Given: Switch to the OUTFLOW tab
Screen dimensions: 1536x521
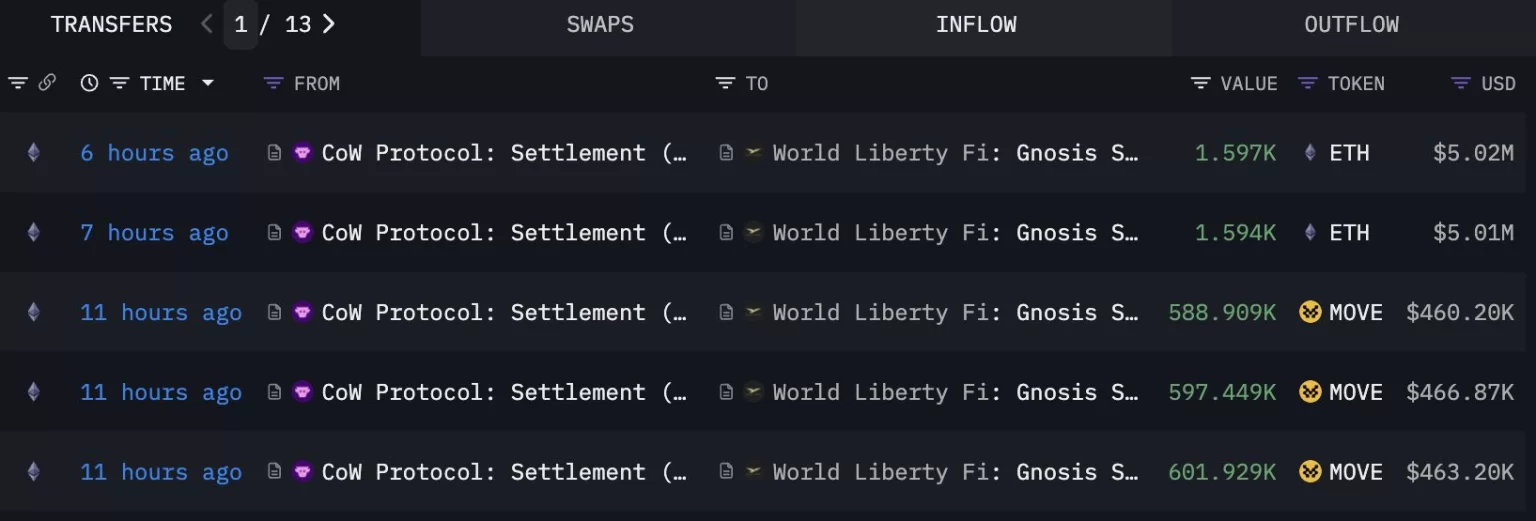Looking at the screenshot, I should (x=1351, y=25).
